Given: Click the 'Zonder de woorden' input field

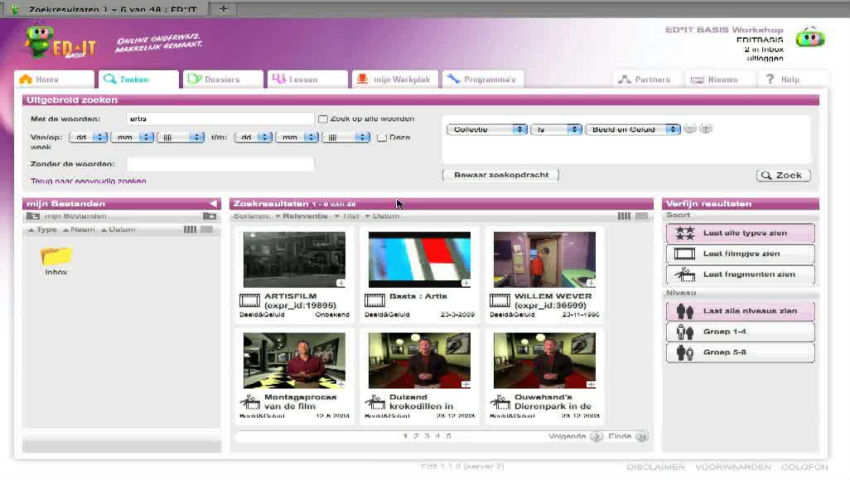Looking at the screenshot, I should (x=220, y=164).
